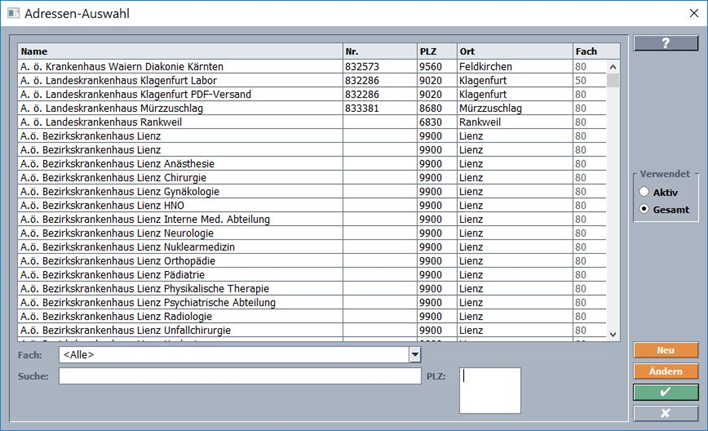Select Bezirkskrankenhaus Lienz Chirurgie row
This screenshot has width=708, height=431.
coord(312,177)
